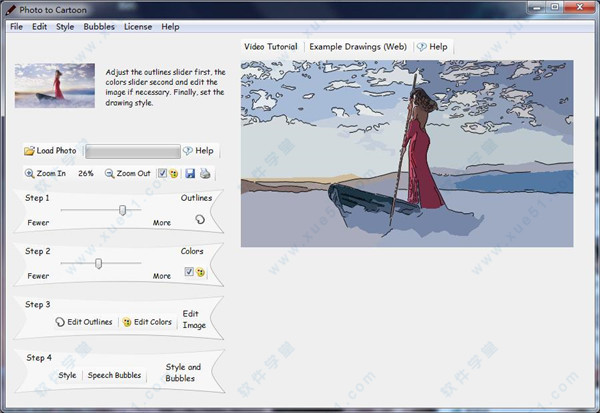Open the Help menu in menu bar
This screenshot has height=413, width=600.
(170, 27)
